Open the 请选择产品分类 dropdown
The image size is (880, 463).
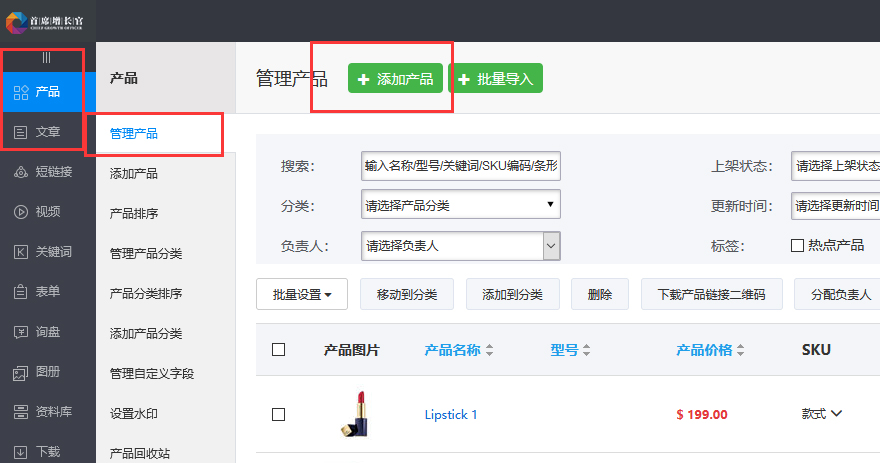pyautogui.click(x=460, y=205)
